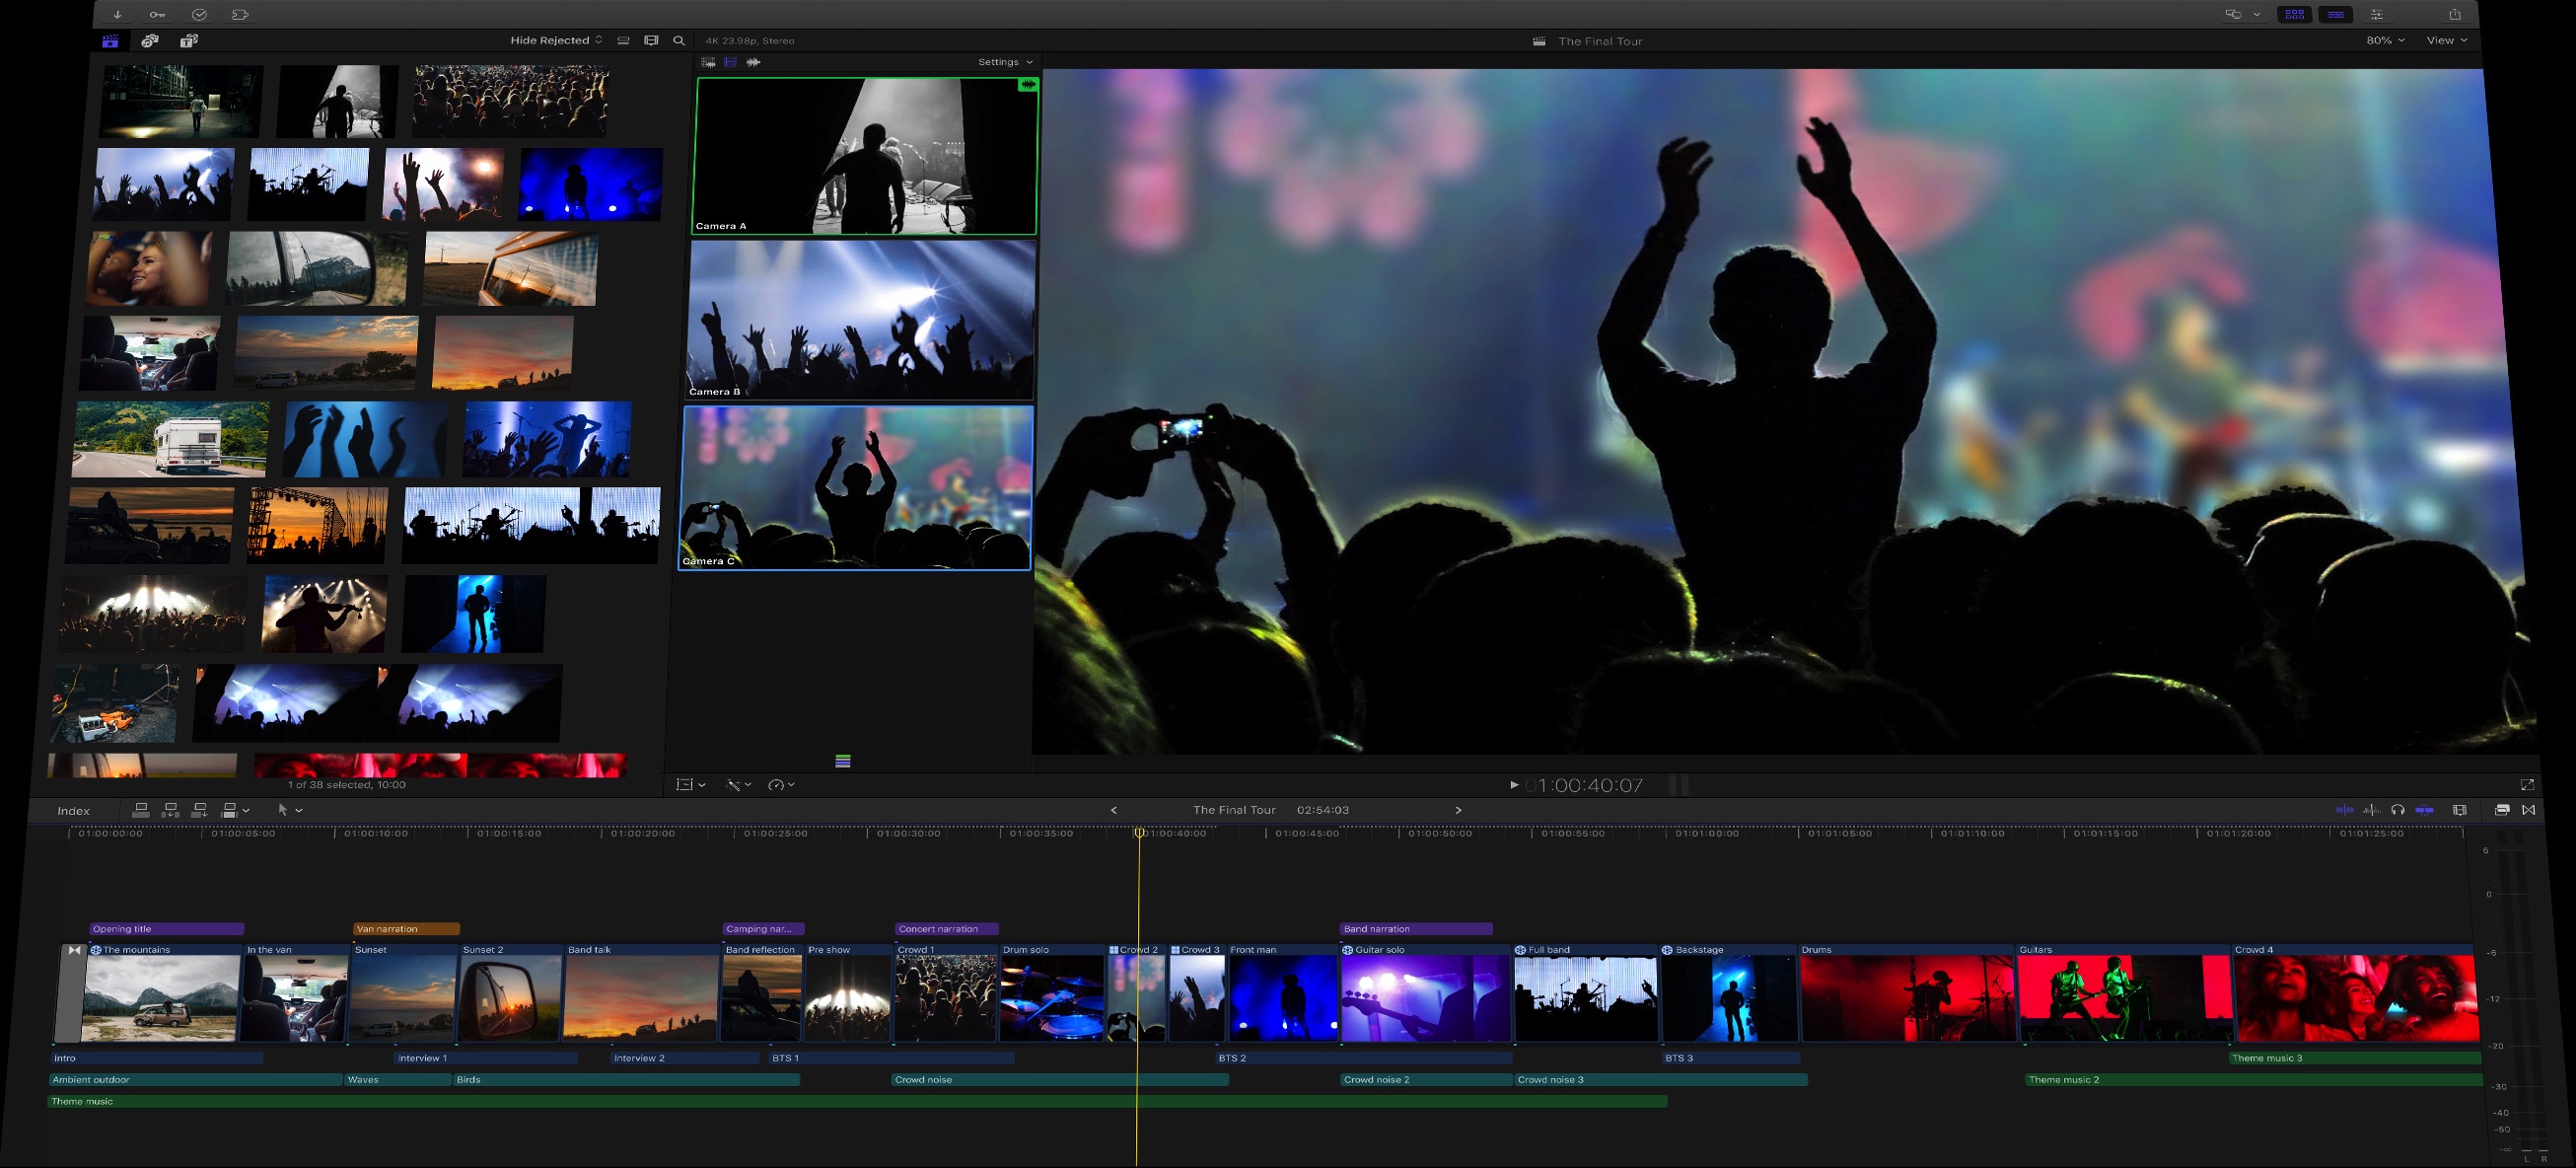The width and height of the screenshot is (2576, 1168).
Task: Open the angle viewer Settings menu
Action: (x=1004, y=62)
